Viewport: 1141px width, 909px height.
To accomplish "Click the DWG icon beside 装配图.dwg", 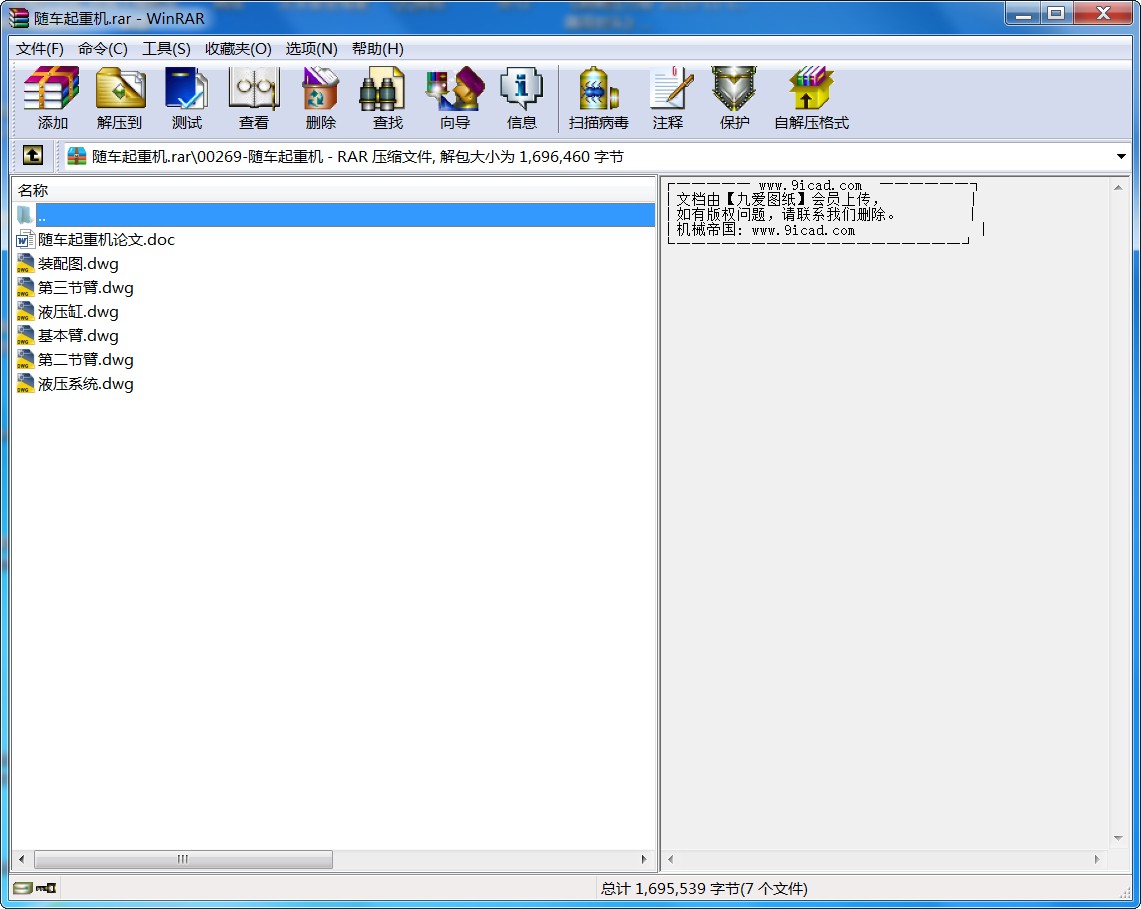I will [x=25, y=263].
